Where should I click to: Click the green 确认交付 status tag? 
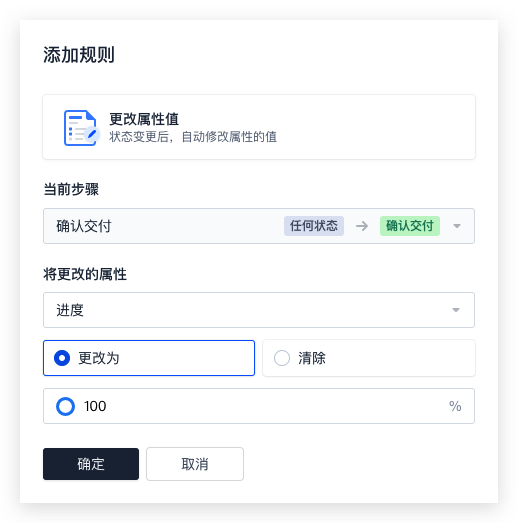(410, 226)
